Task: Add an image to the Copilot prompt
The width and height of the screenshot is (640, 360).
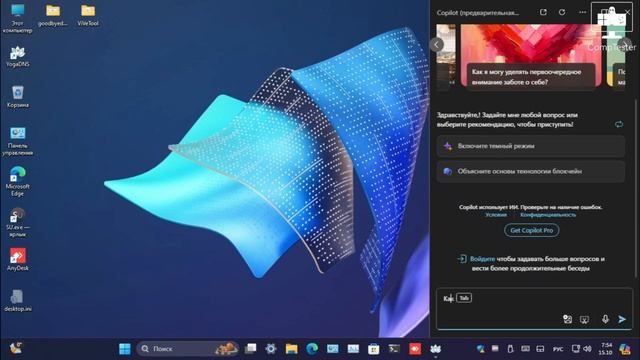Action: click(x=567, y=319)
